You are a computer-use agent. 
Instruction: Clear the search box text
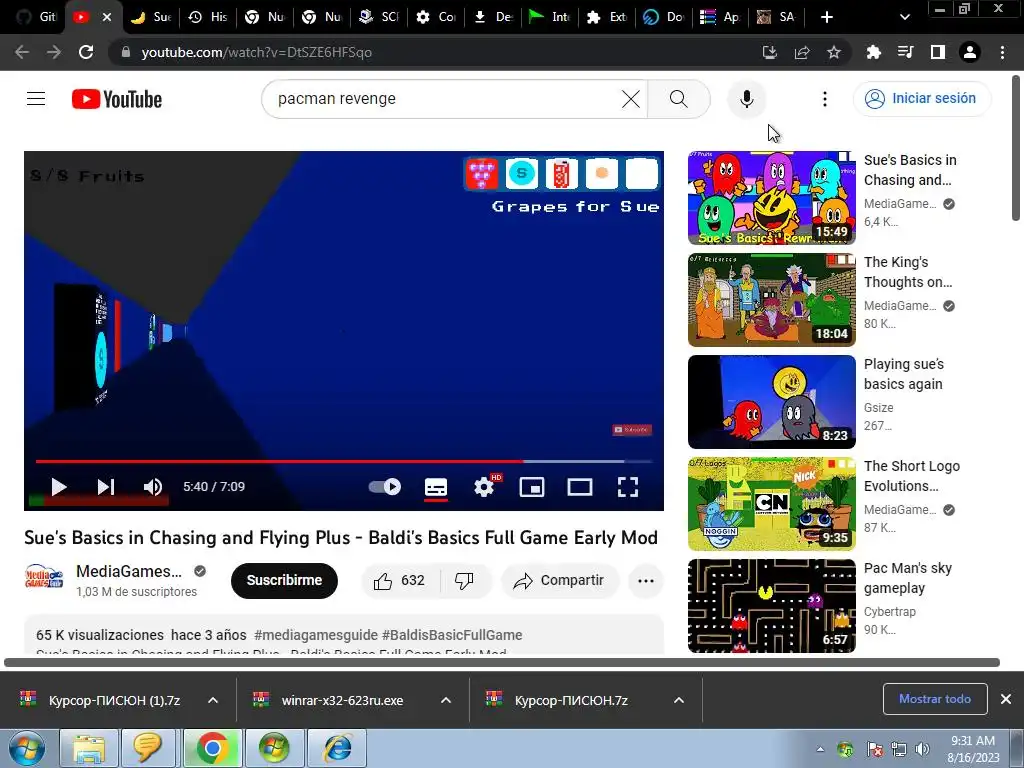tap(631, 99)
